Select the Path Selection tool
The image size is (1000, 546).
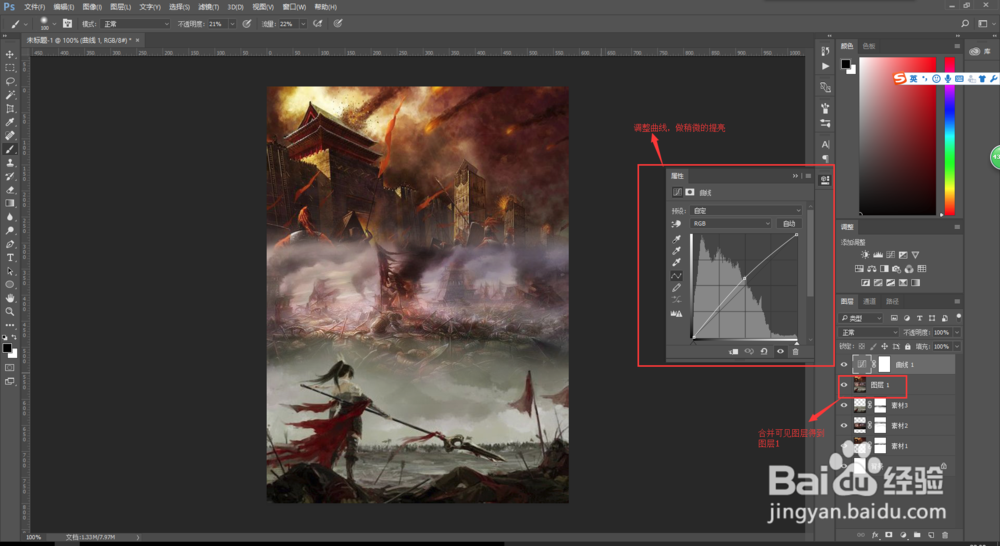(10, 271)
